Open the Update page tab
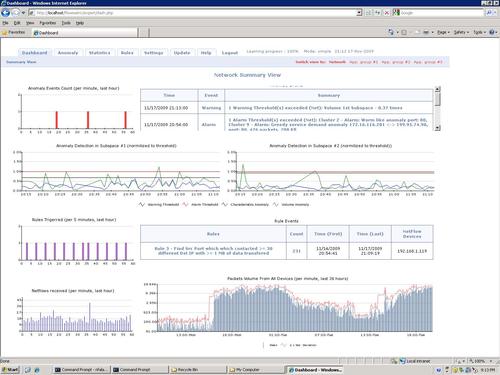The image size is (500, 375). [x=182, y=53]
